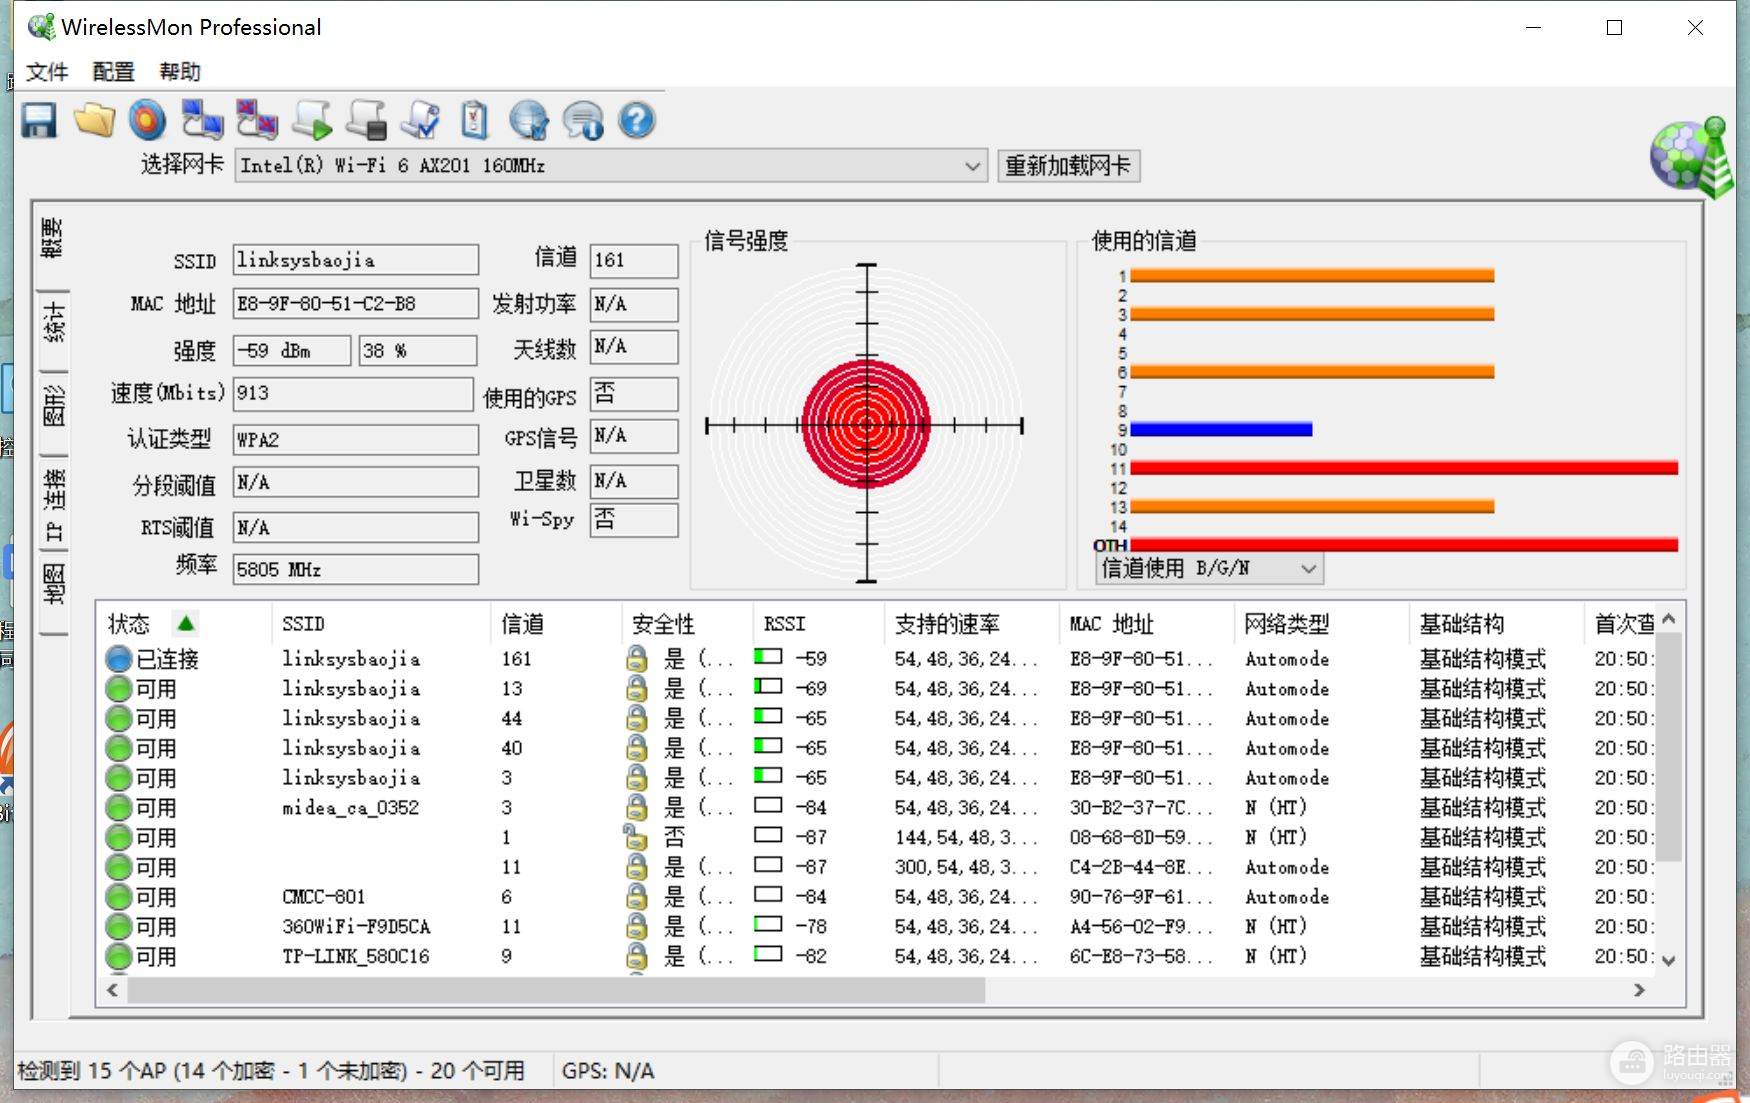Viewport: 1750px width, 1103px height.
Task: Click the 认证类型 field showing WPA2
Action: [x=356, y=440]
